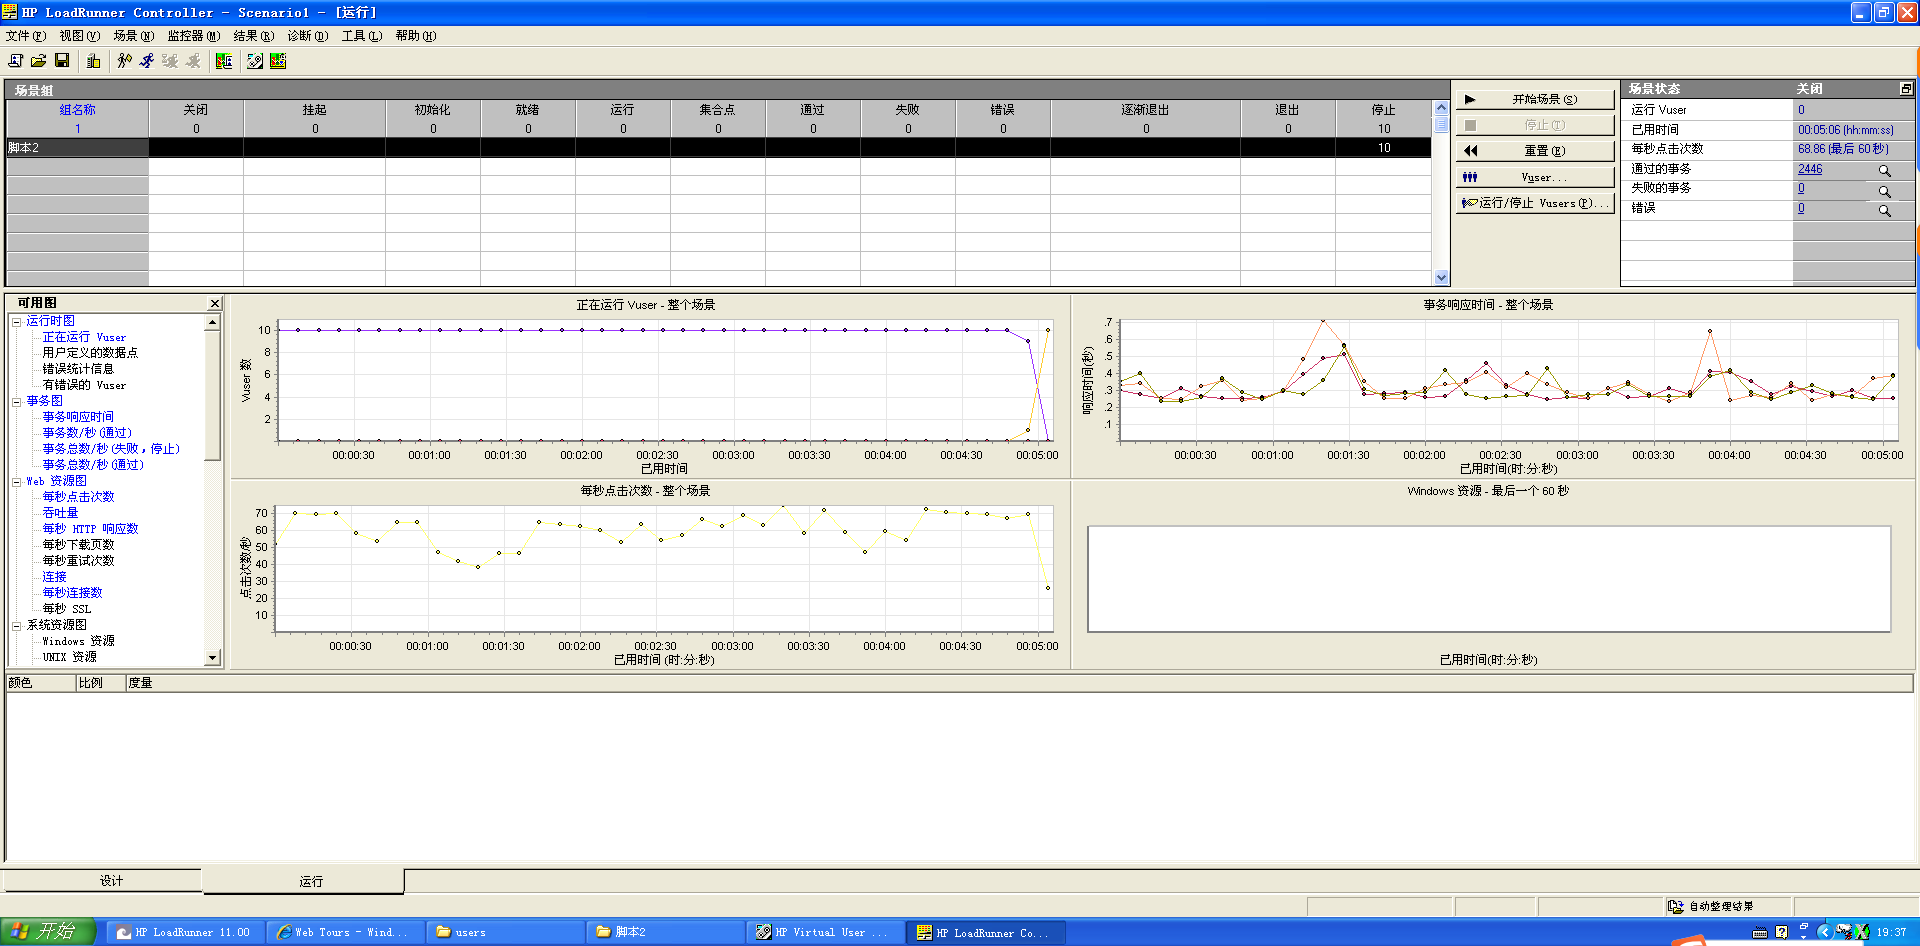Save the scenario with the floppy disk icon
This screenshot has width=1920, height=946.
pyautogui.click(x=62, y=61)
